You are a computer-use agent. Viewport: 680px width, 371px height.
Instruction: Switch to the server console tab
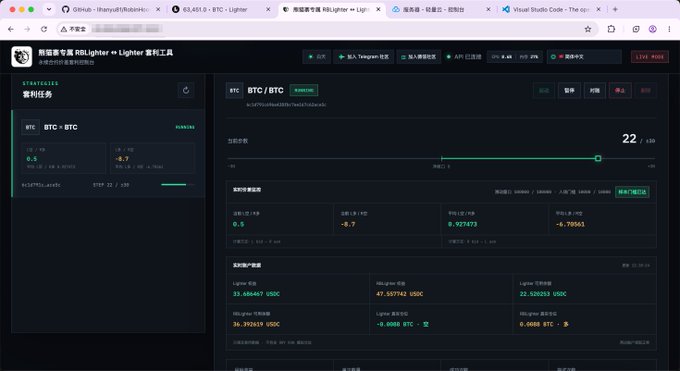pyautogui.click(x=441, y=9)
